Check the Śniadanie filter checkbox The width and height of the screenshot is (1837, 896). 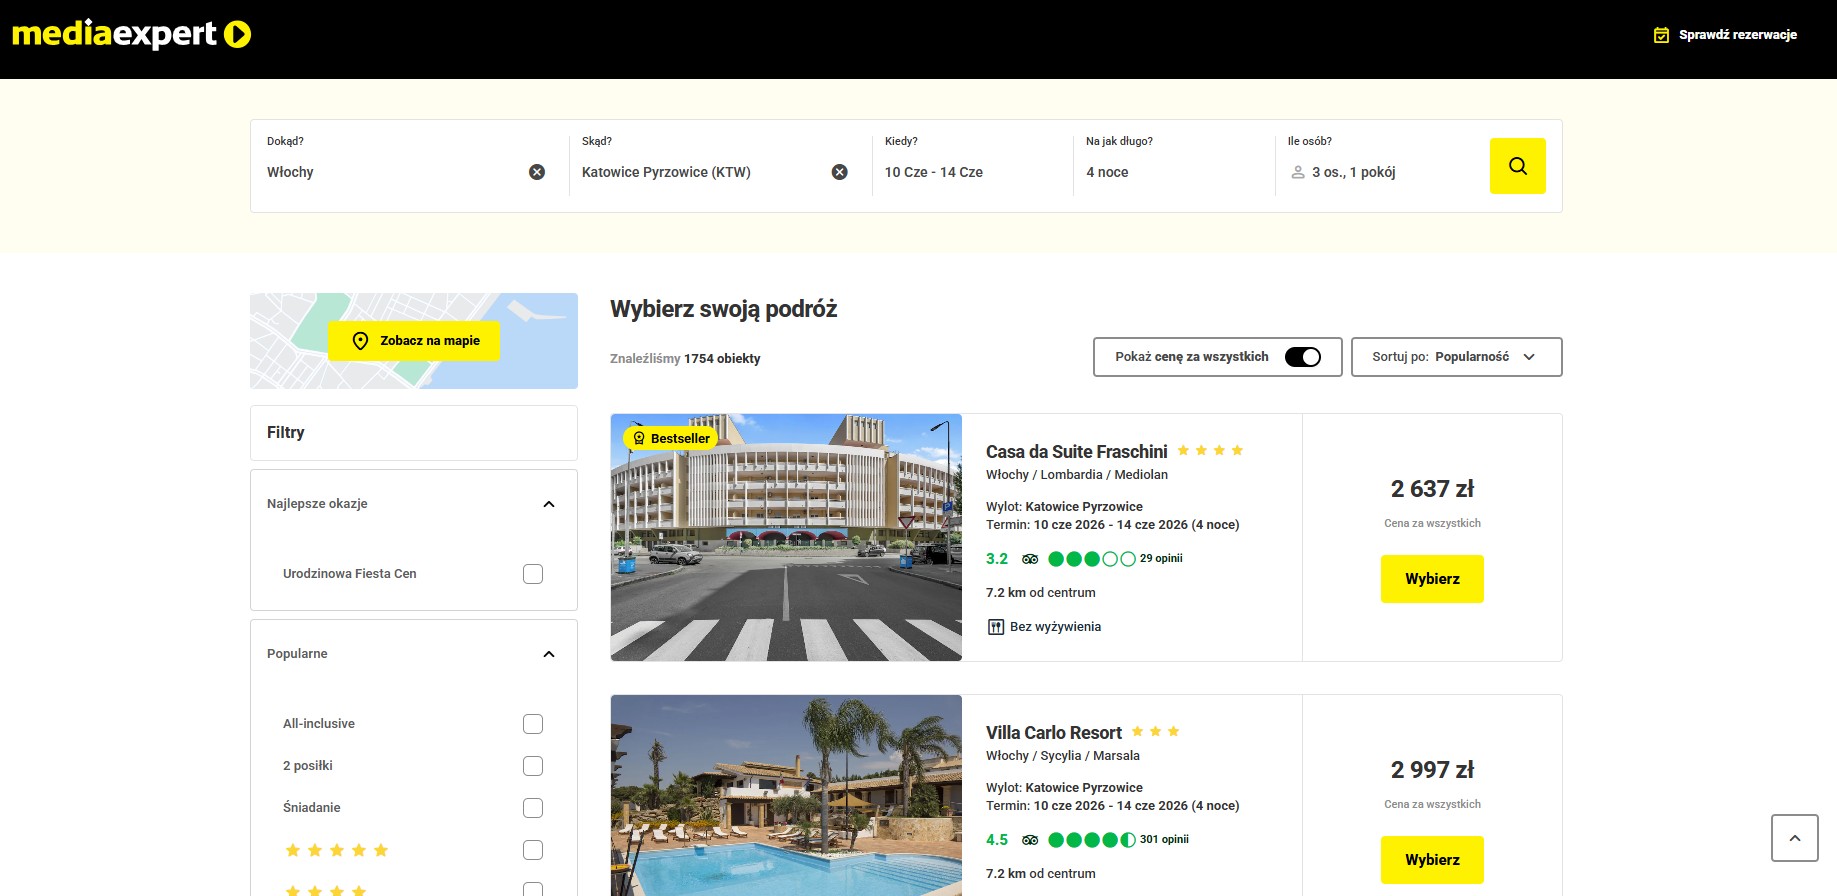(x=533, y=808)
